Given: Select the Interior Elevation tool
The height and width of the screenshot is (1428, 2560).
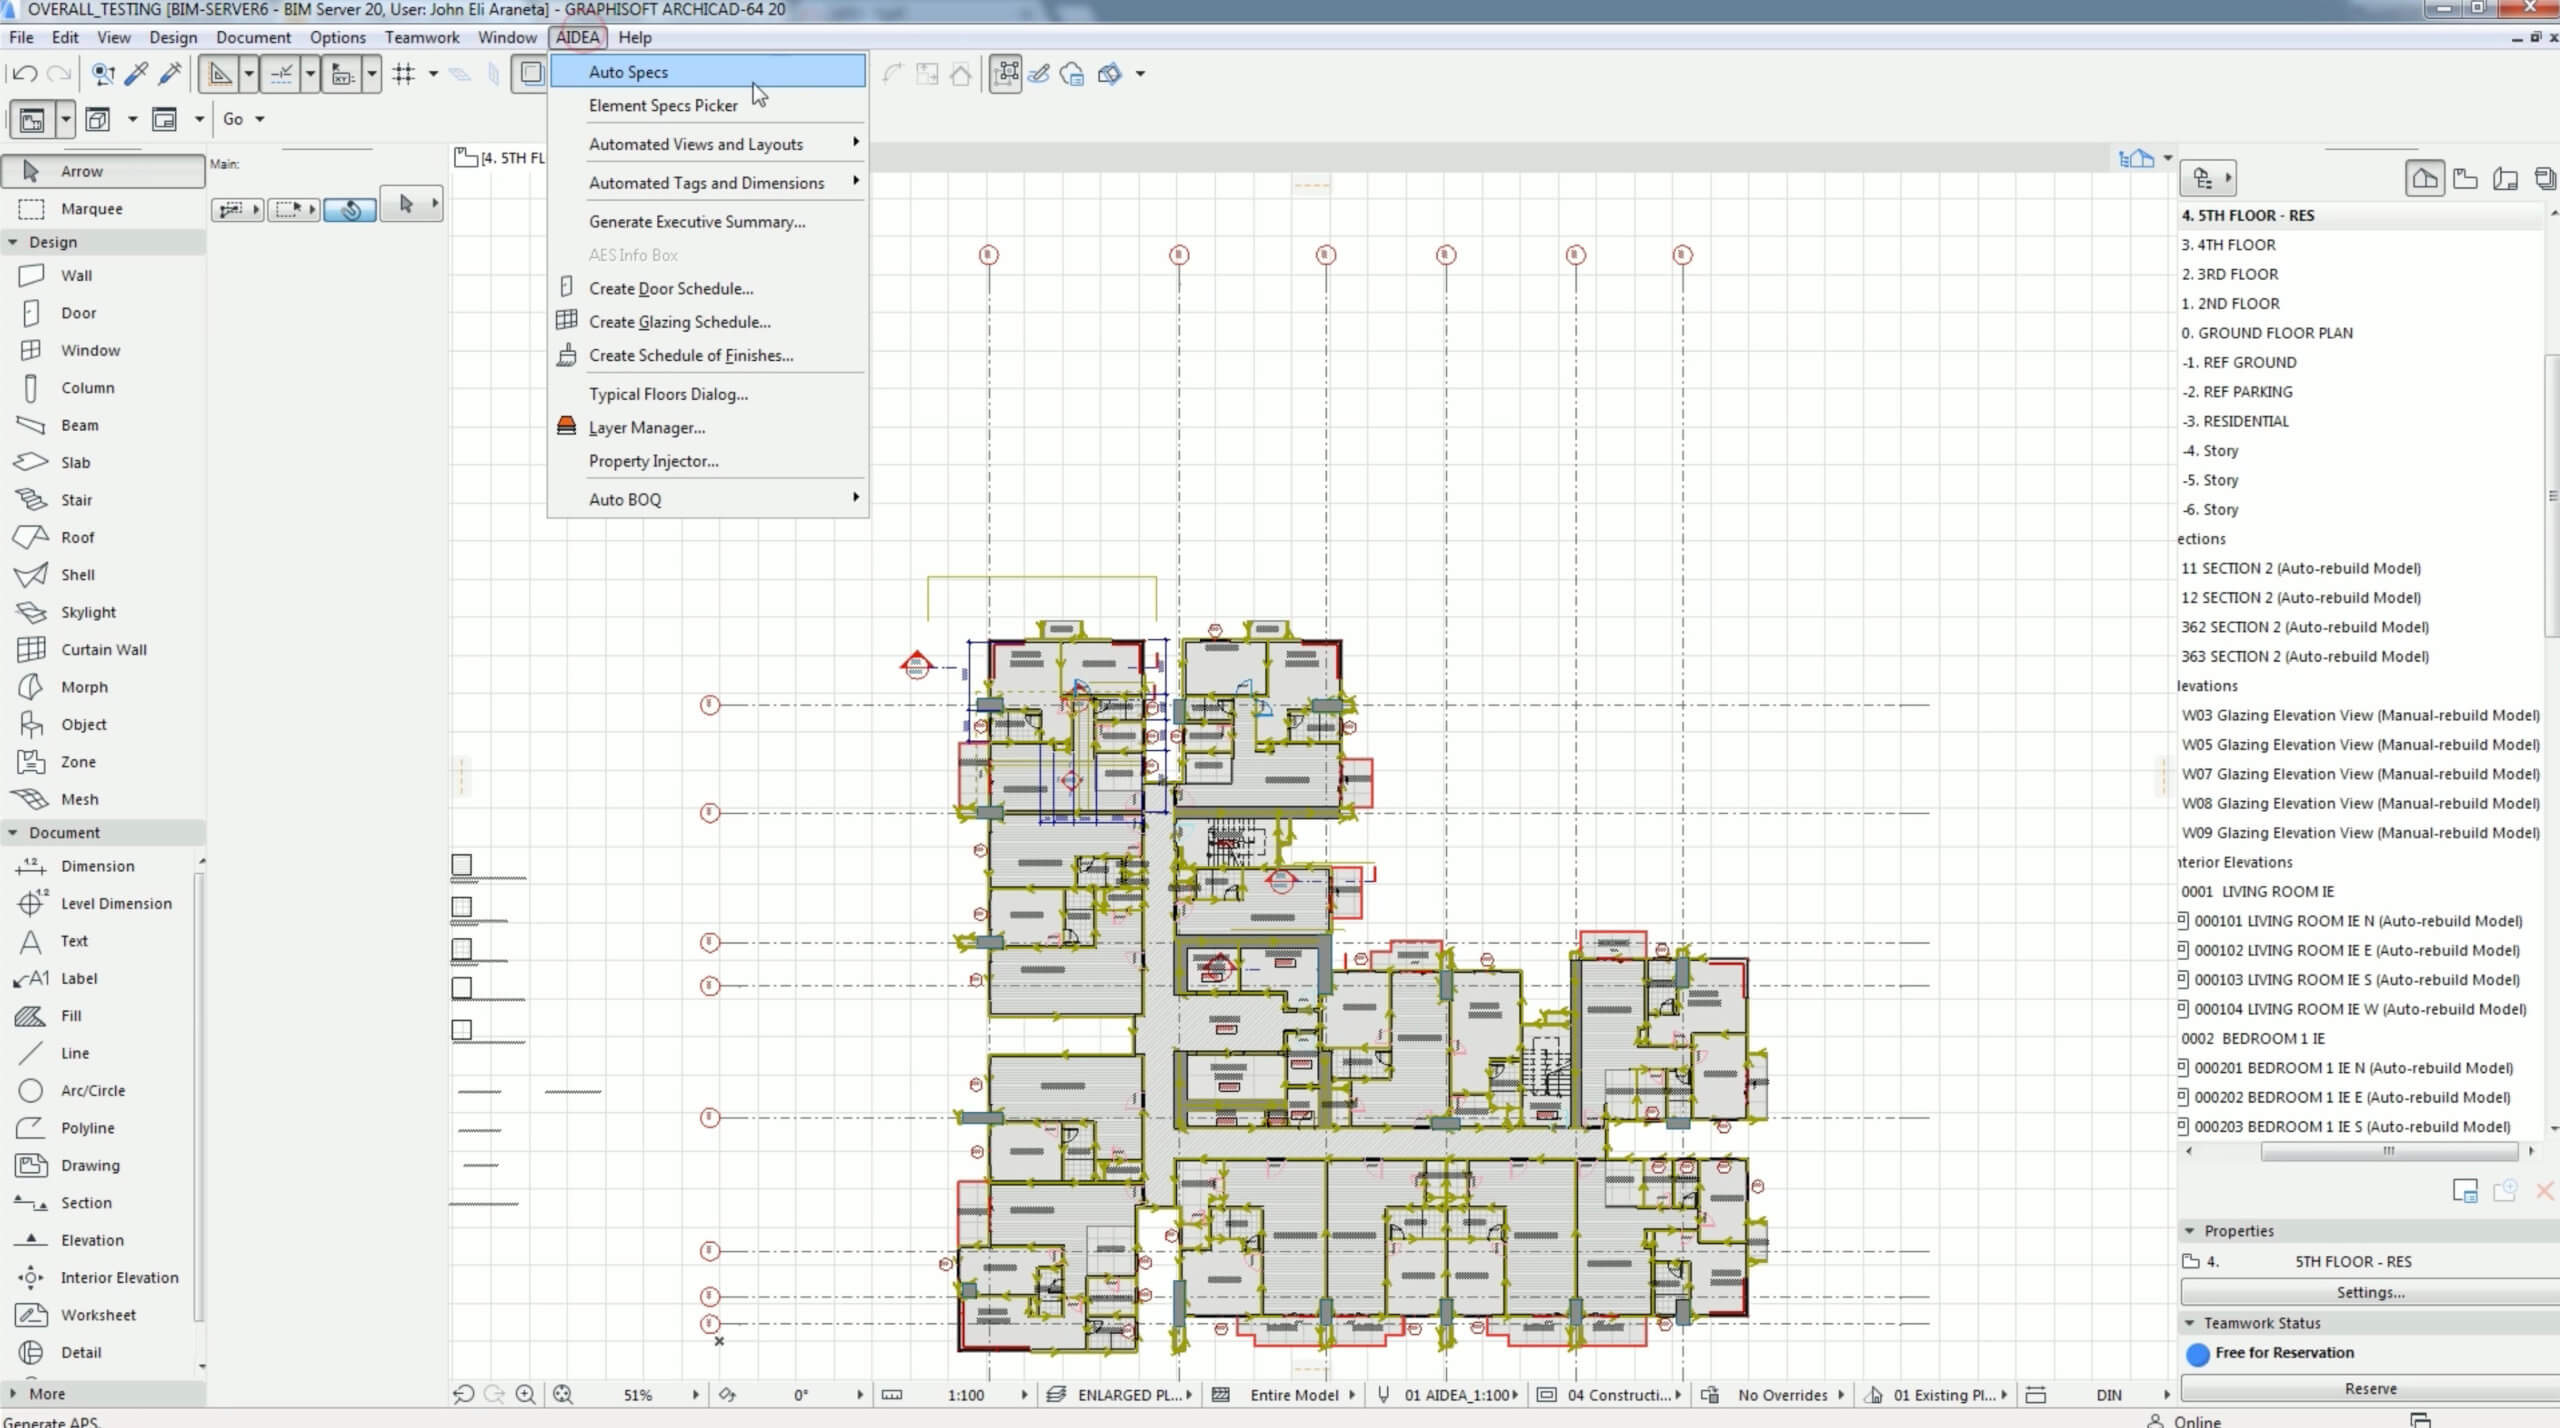Looking at the screenshot, I should click(118, 1277).
